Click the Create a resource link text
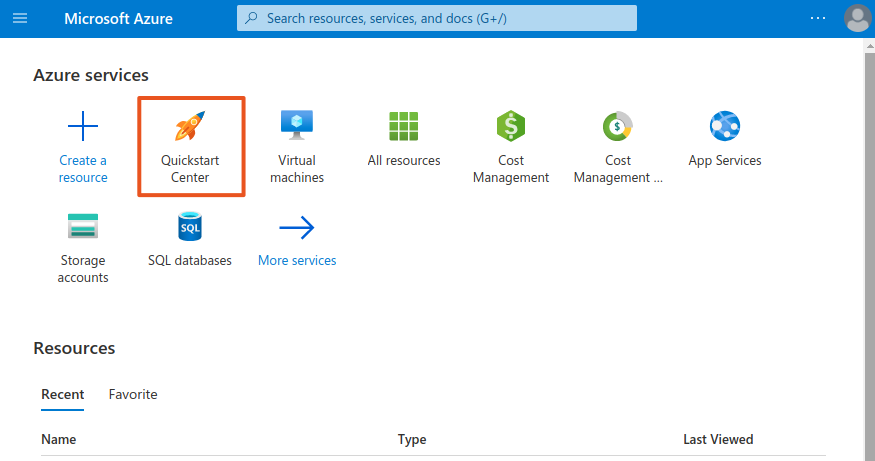Image resolution: width=875 pixels, height=461 pixels. tap(83, 169)
